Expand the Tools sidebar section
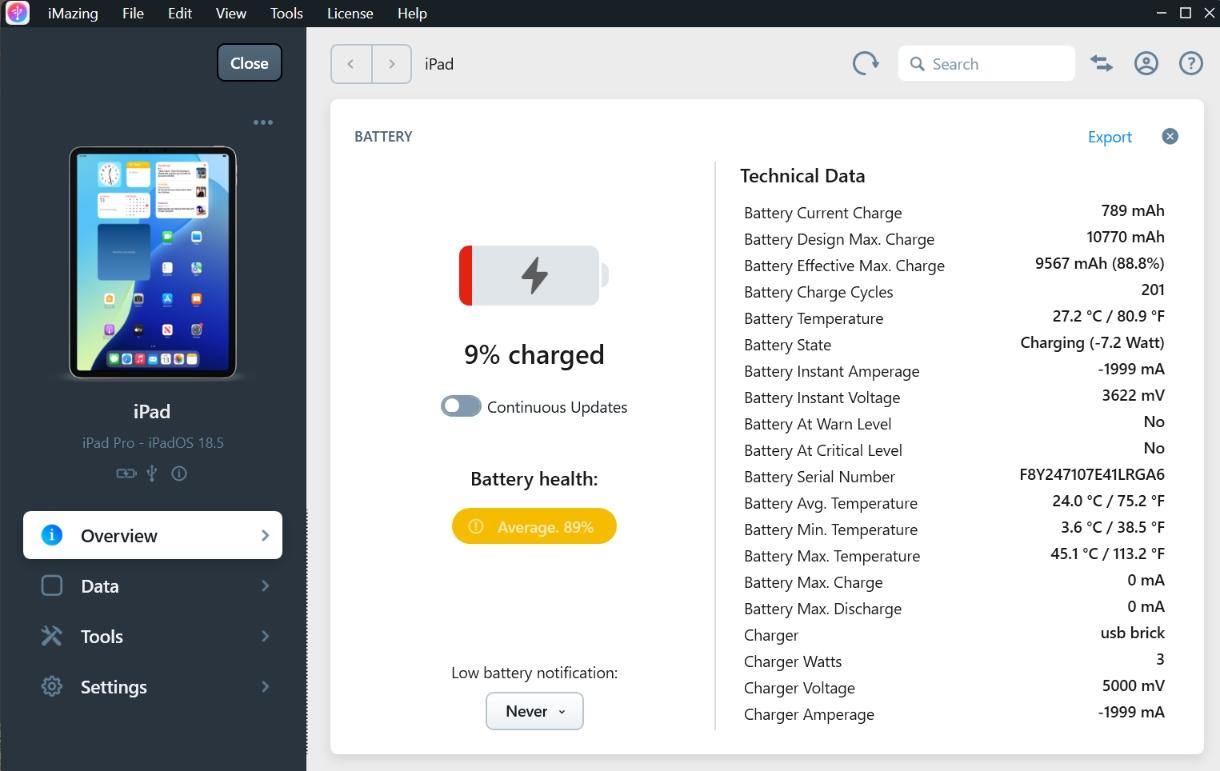The image size is (1220, 771). 153,636
